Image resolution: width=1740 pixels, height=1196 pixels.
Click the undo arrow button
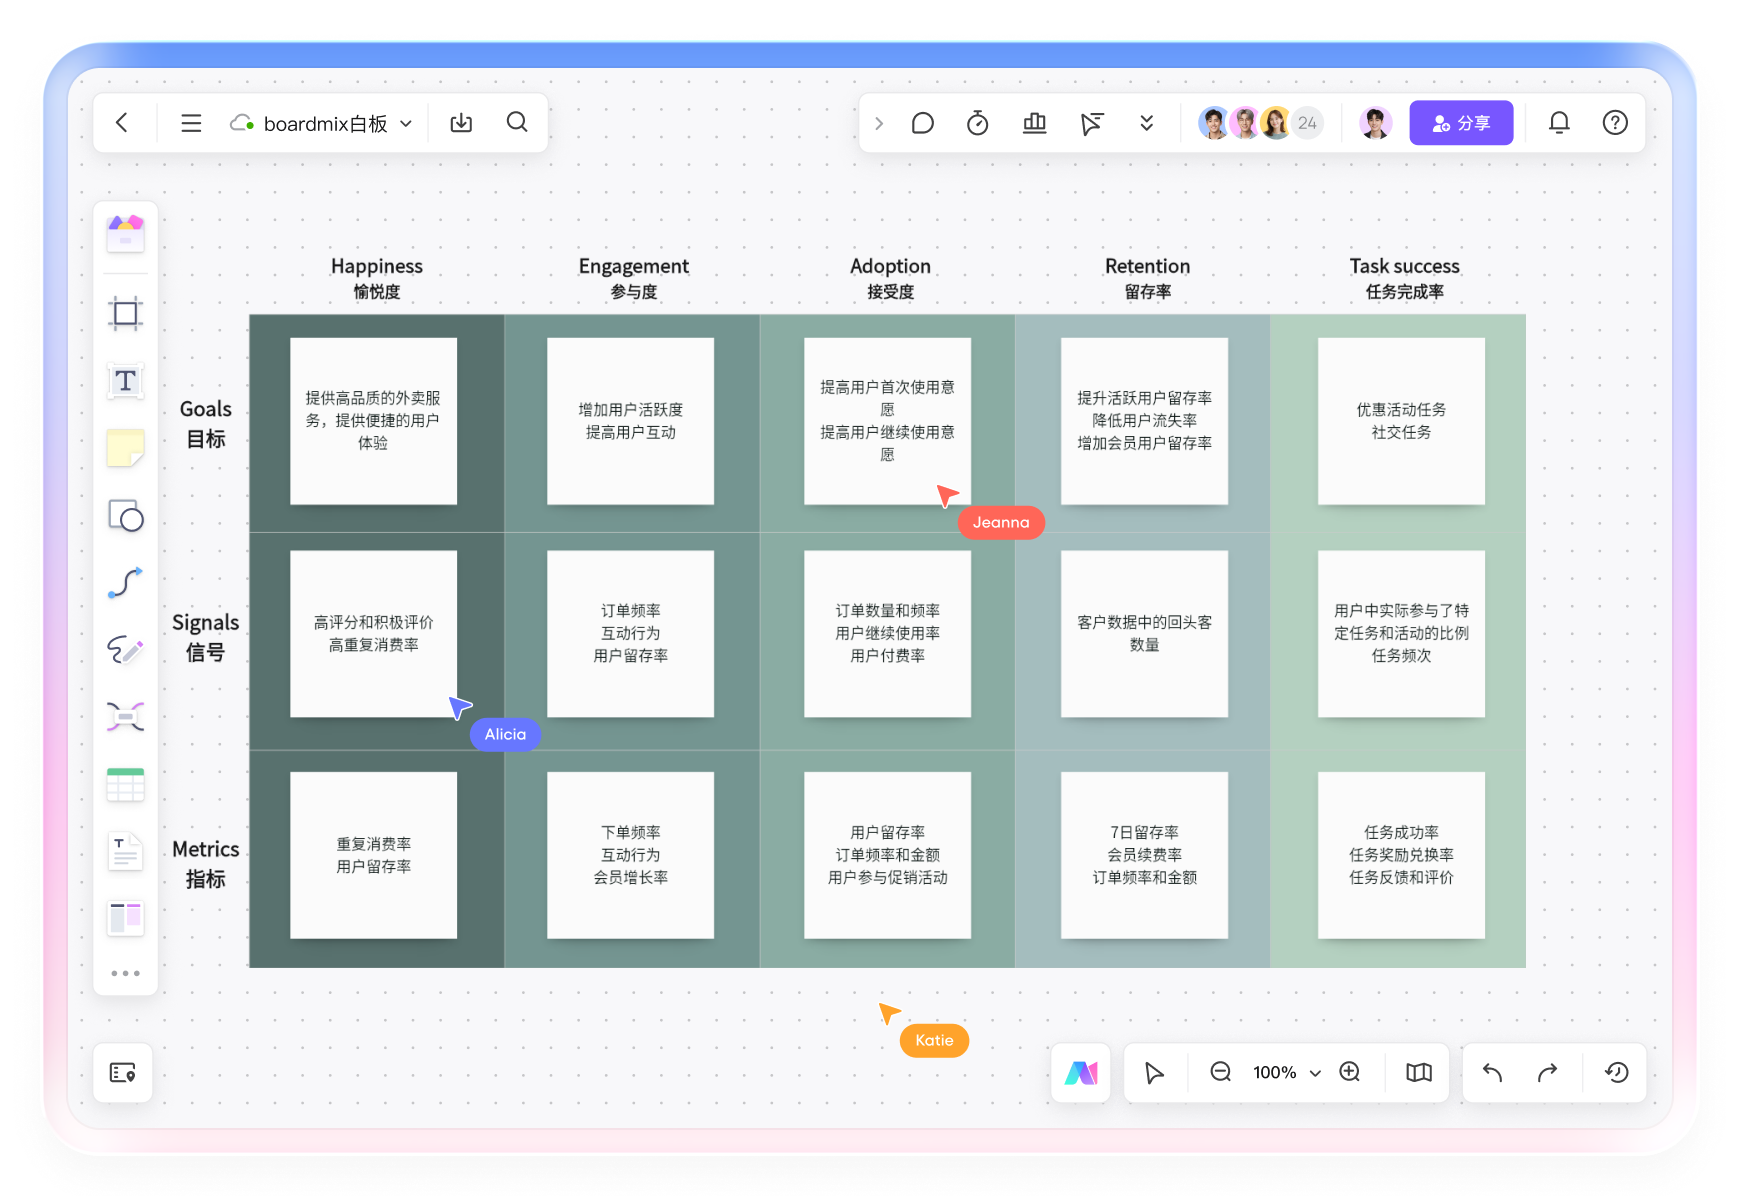pyautogui.click(x=1492, y=1073)
